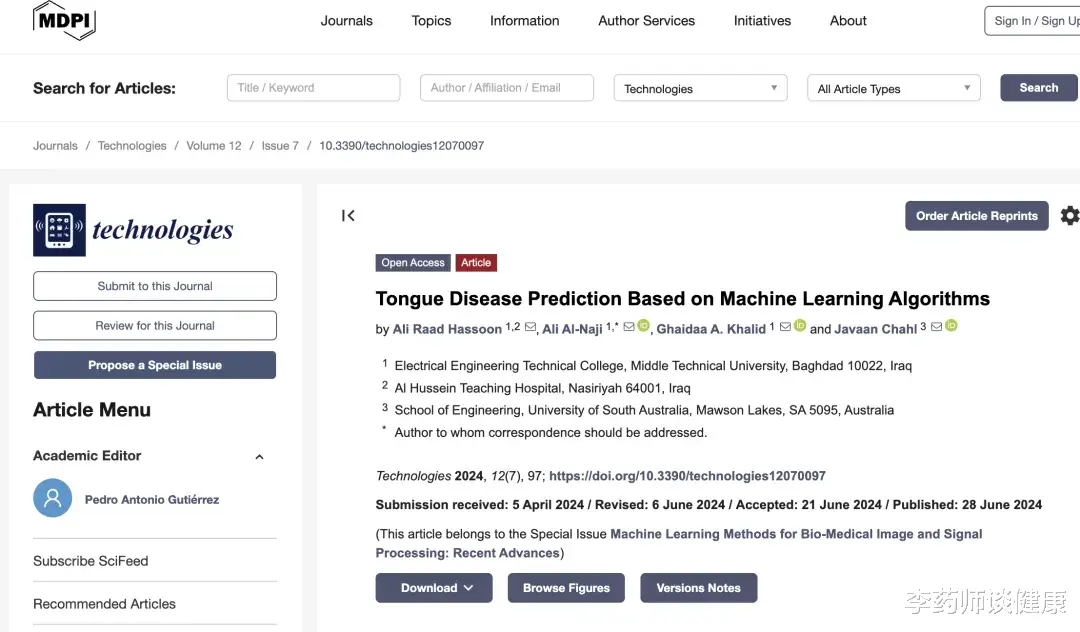The image size is (1080, 632).
Task: Go to Technologies breadcrumb
Action: 132,145
